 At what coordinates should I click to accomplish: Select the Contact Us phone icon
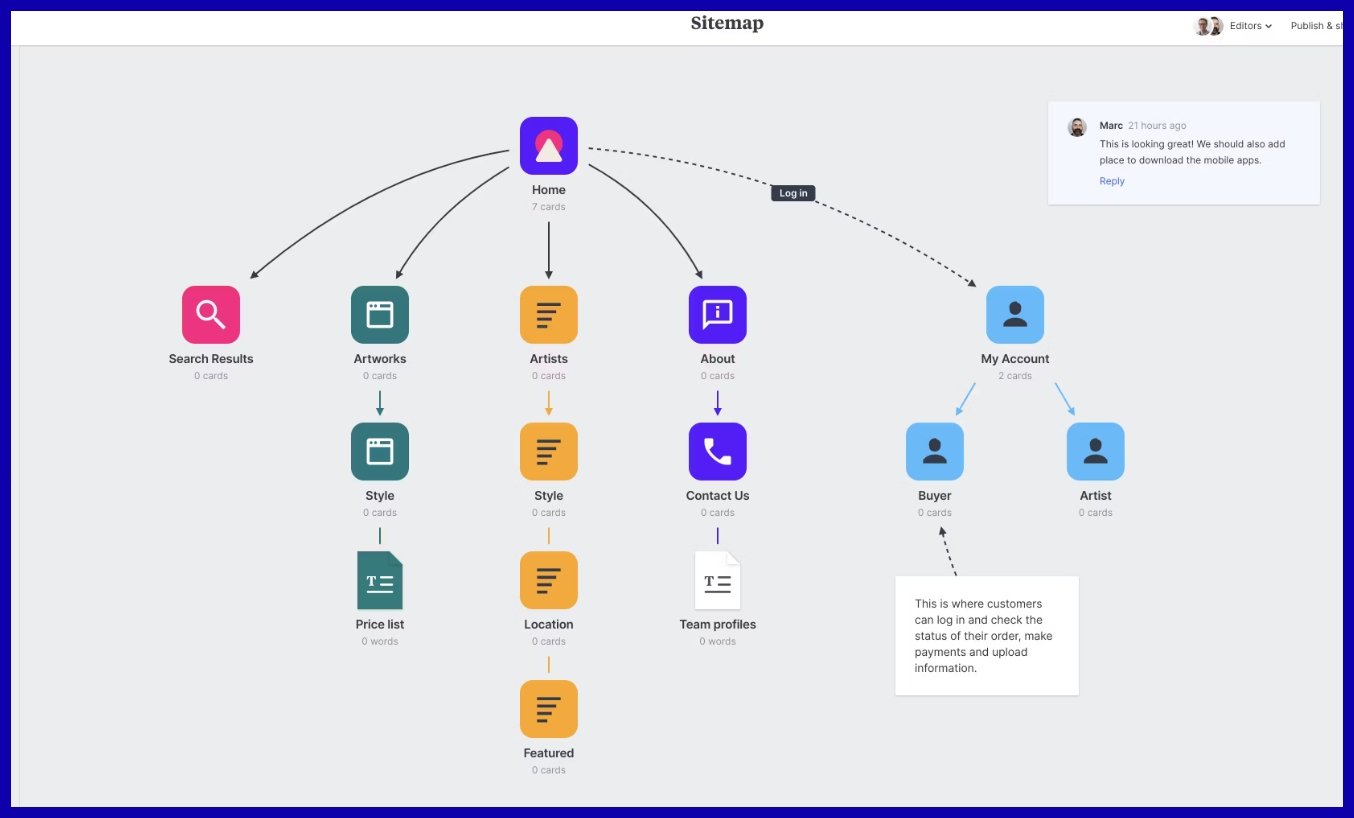(717, 452)
